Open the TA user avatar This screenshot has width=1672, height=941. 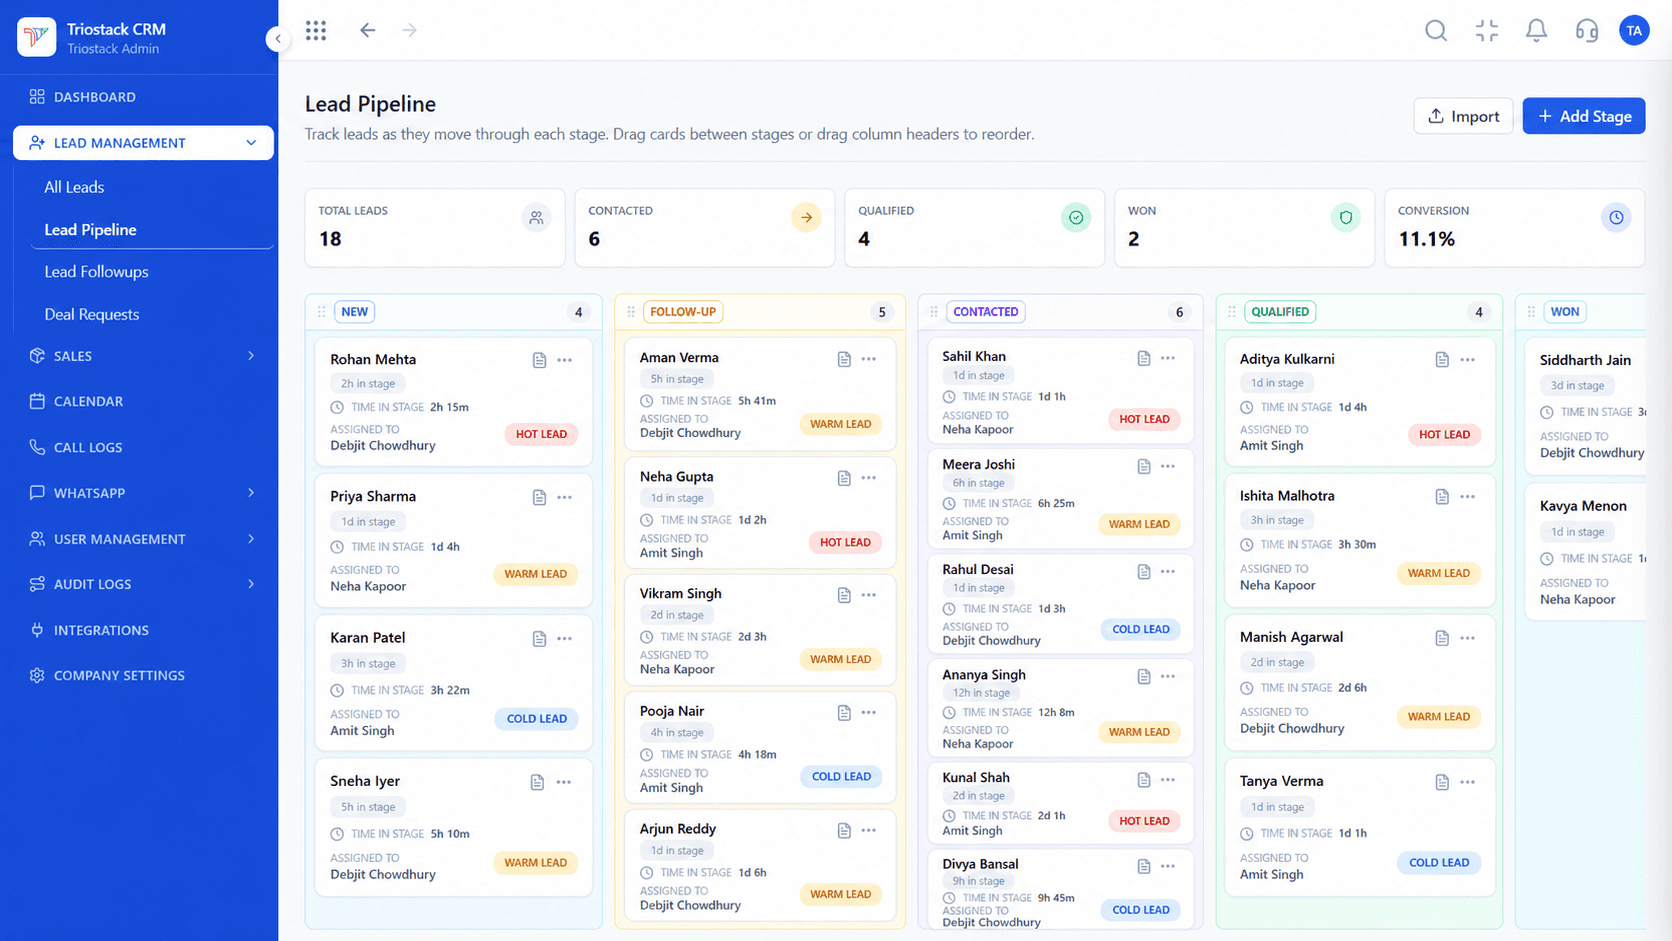pyautogui.click(x=1634, y=31)
